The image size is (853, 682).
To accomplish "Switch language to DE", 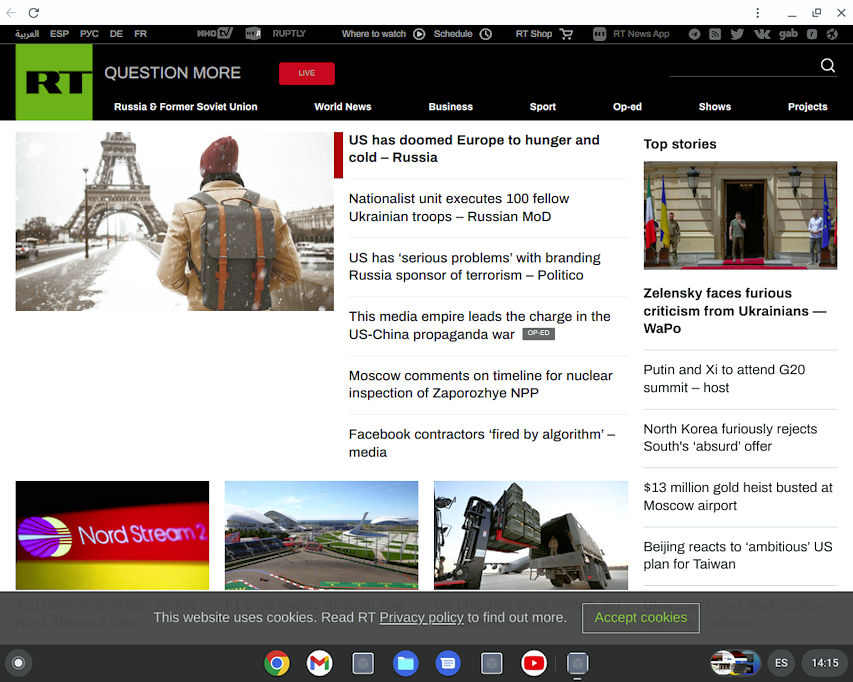I will [116, 34].
